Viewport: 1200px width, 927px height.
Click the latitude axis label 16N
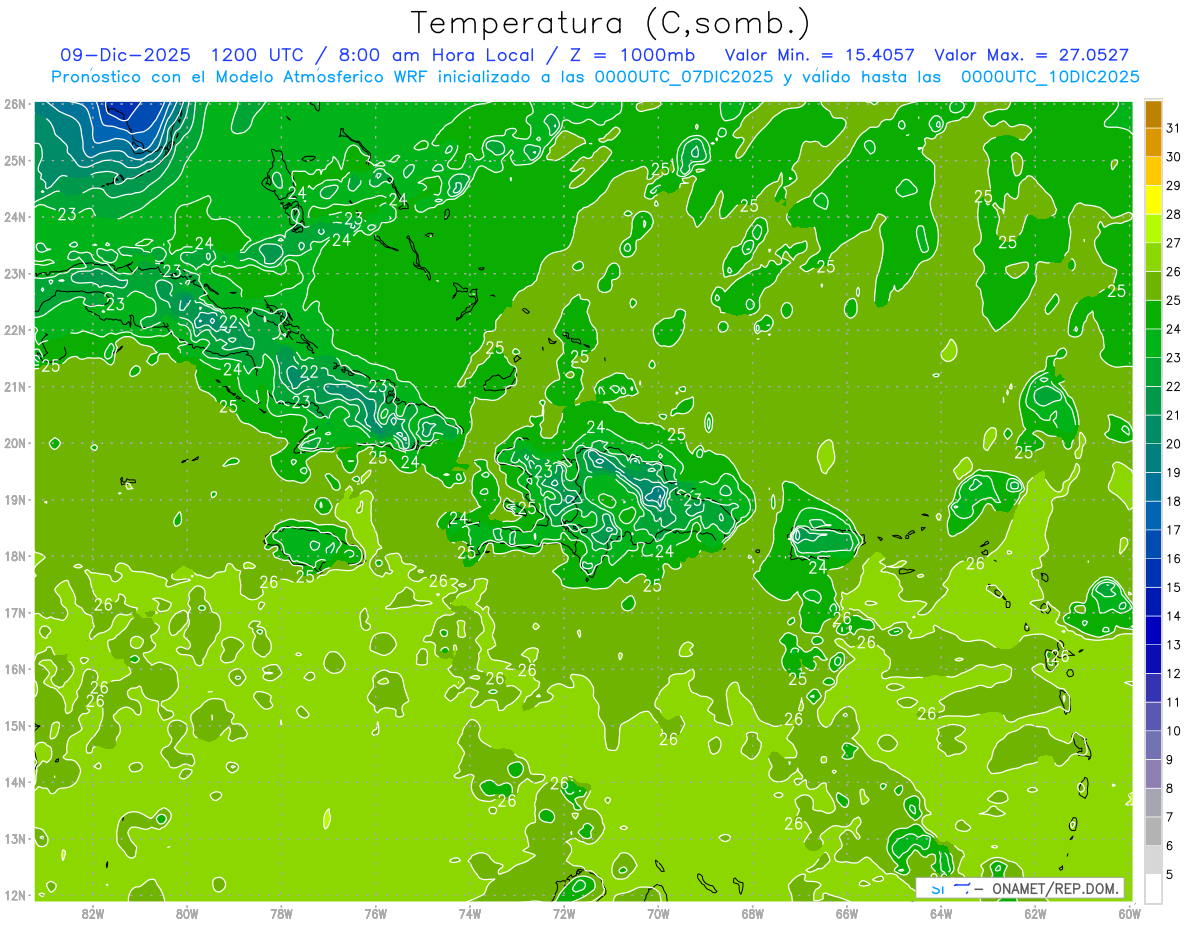coord(15,669)
